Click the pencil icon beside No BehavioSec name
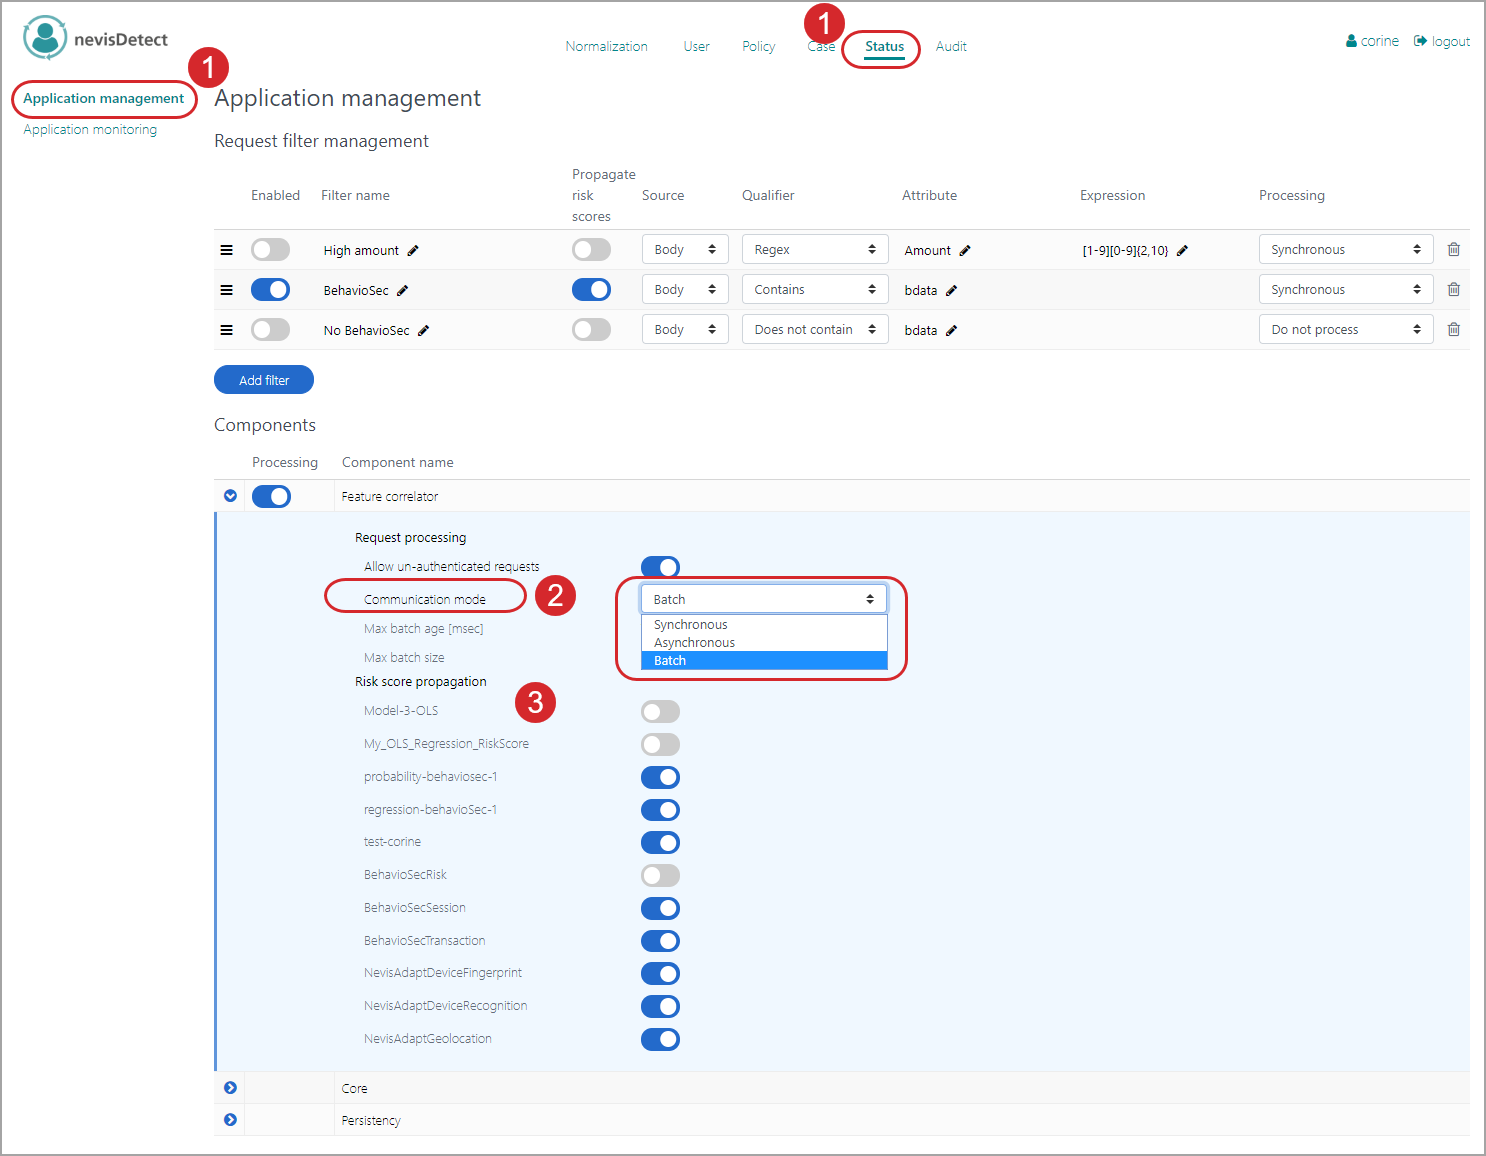This screenshot has width=1486, height=1156. click(423, 331)
